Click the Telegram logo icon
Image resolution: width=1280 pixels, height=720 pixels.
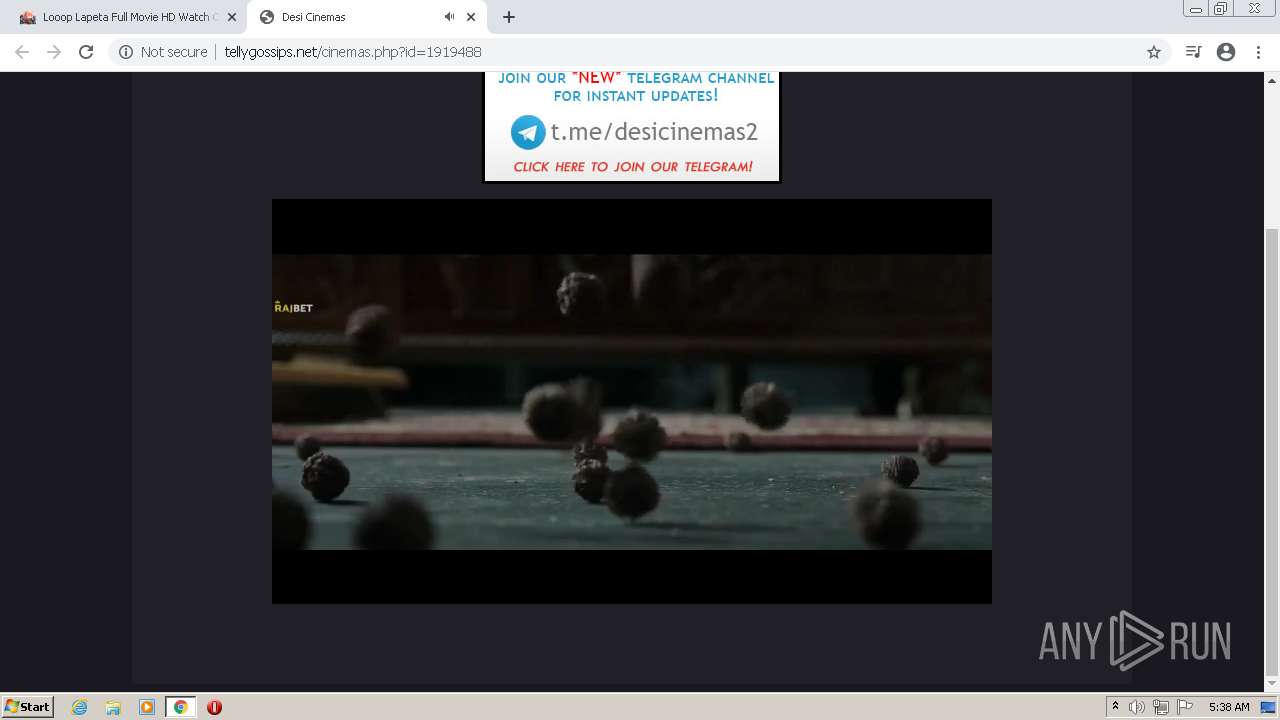[528, 132]
